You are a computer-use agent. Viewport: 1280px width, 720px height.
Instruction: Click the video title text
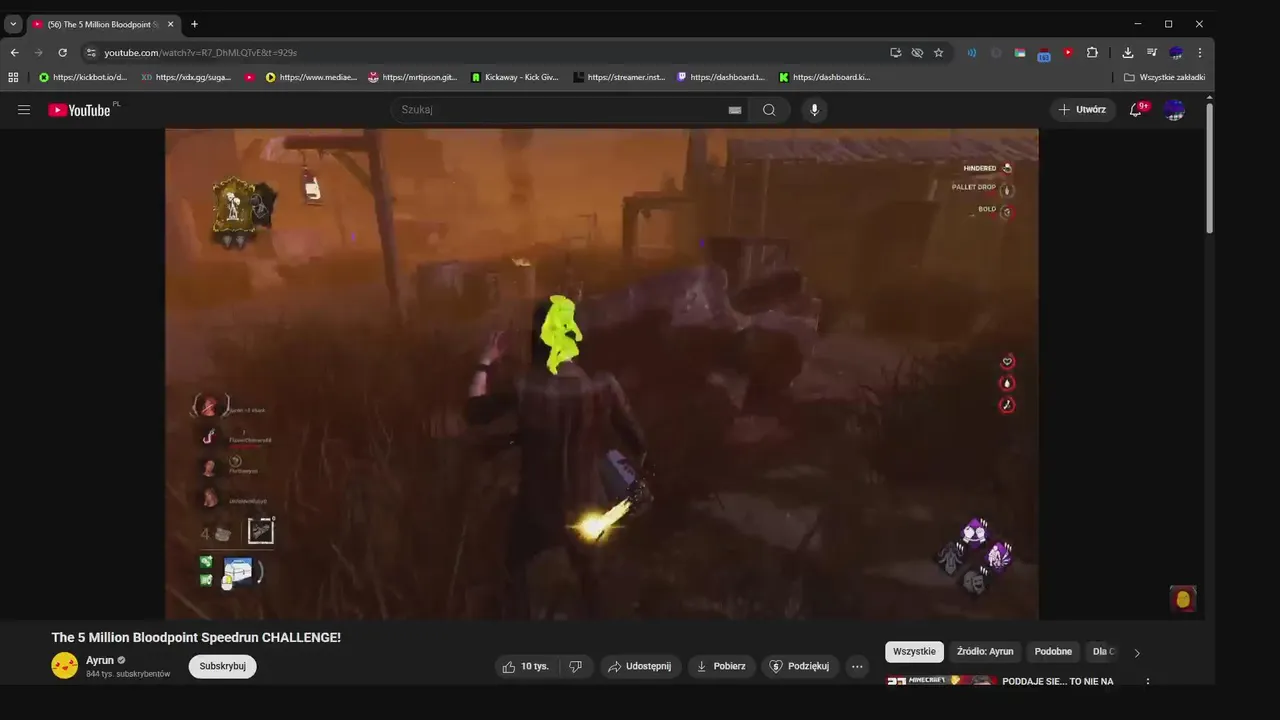tap(196, 637)
